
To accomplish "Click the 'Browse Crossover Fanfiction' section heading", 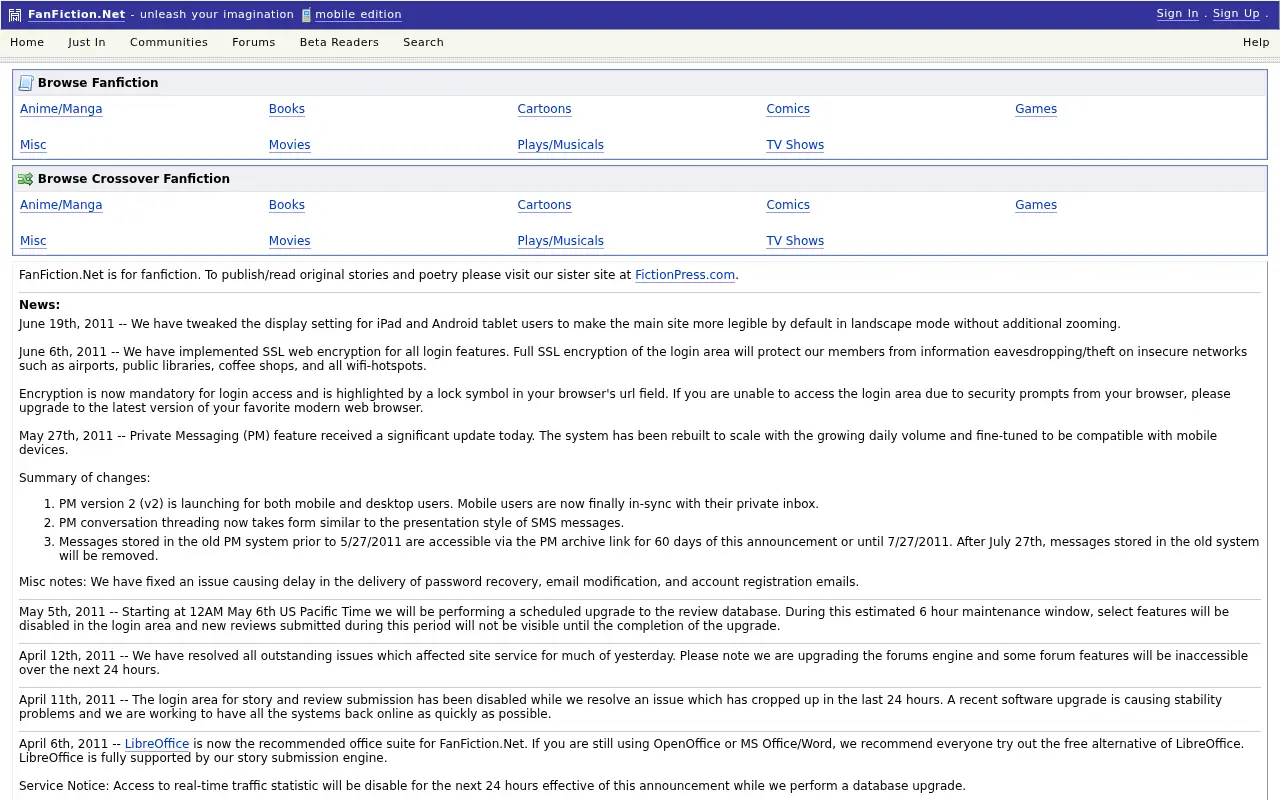I will pyautogui.click(x=134, y=179).
